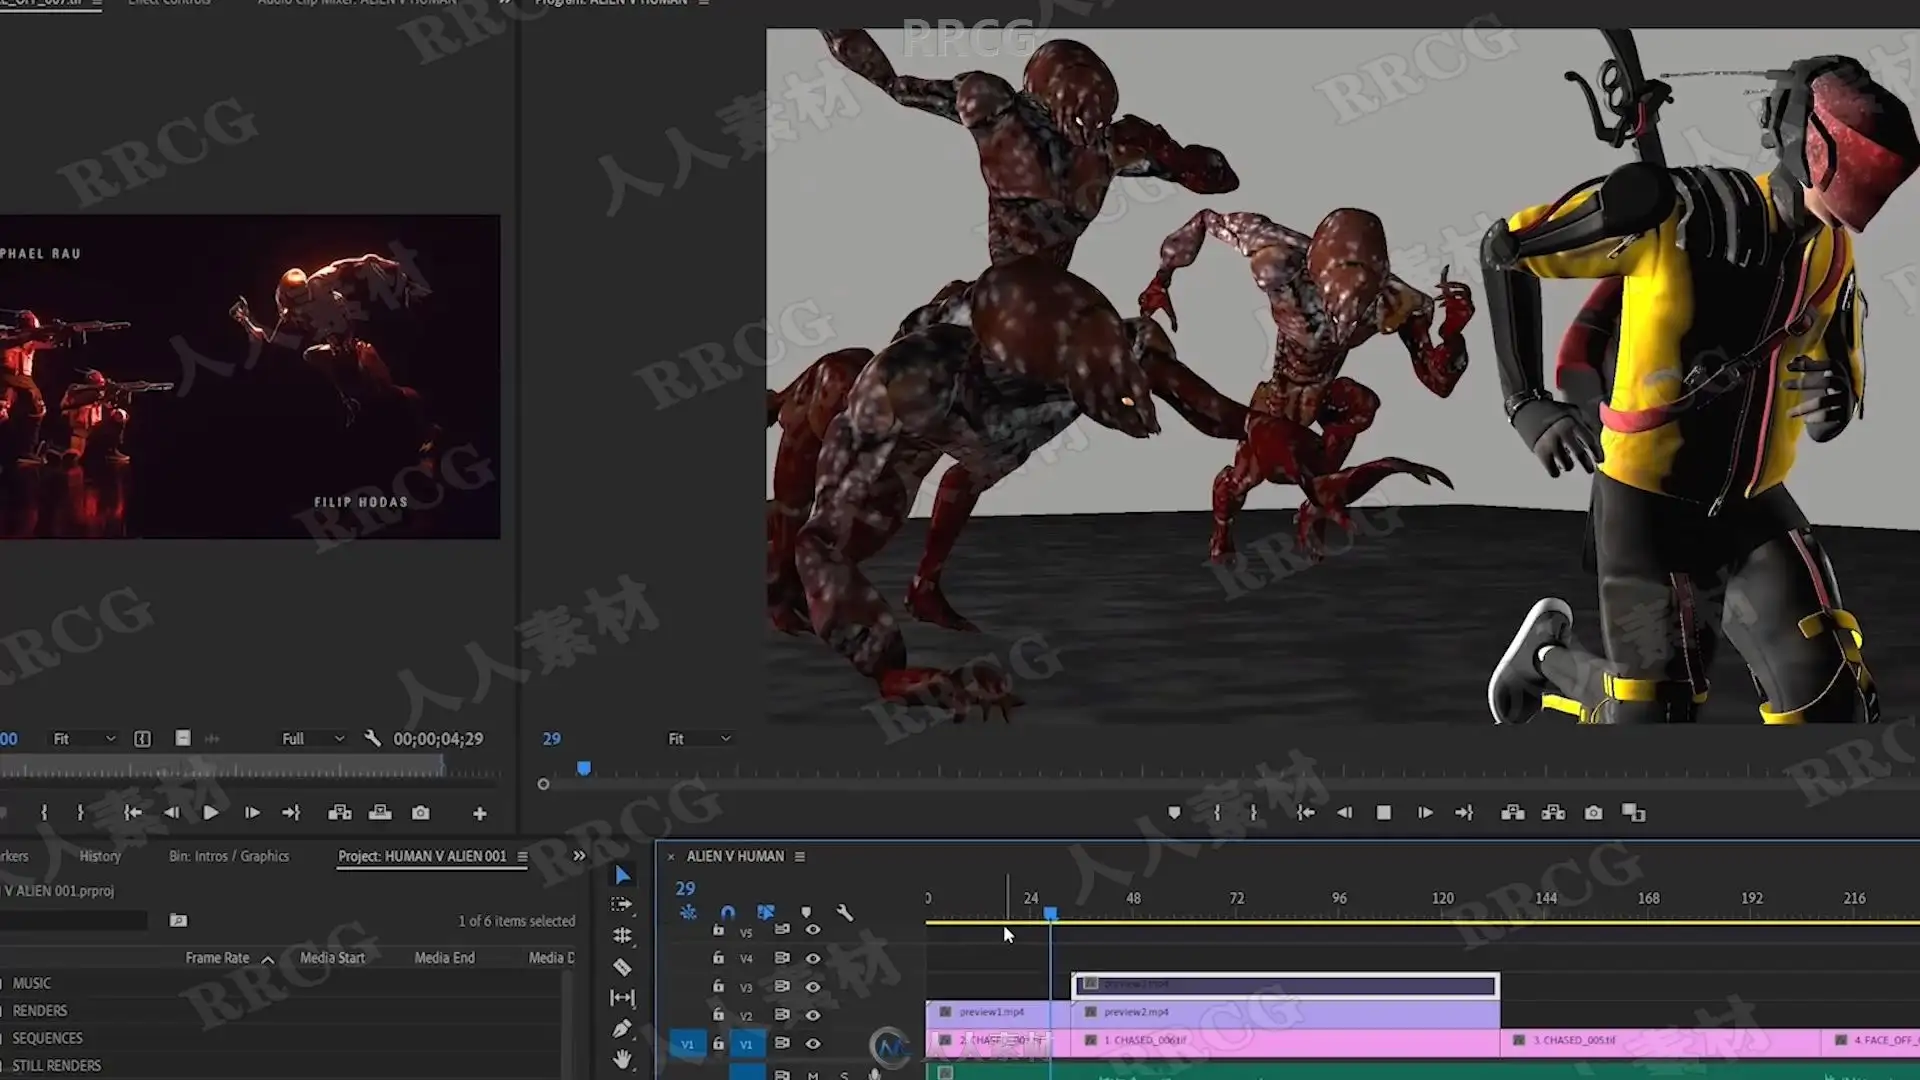Select ALIEN V HUMAN timeline tab
Screen dimensions: 1920x1080
point(735,856)
